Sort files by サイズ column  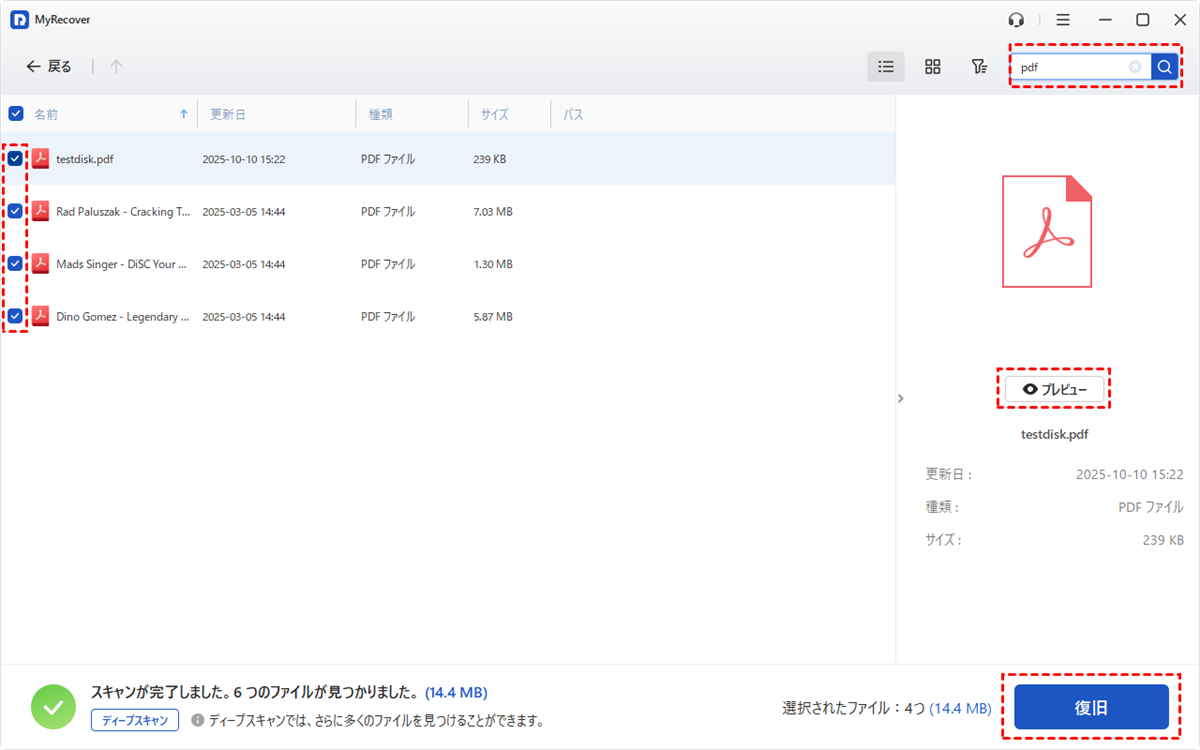494,115
